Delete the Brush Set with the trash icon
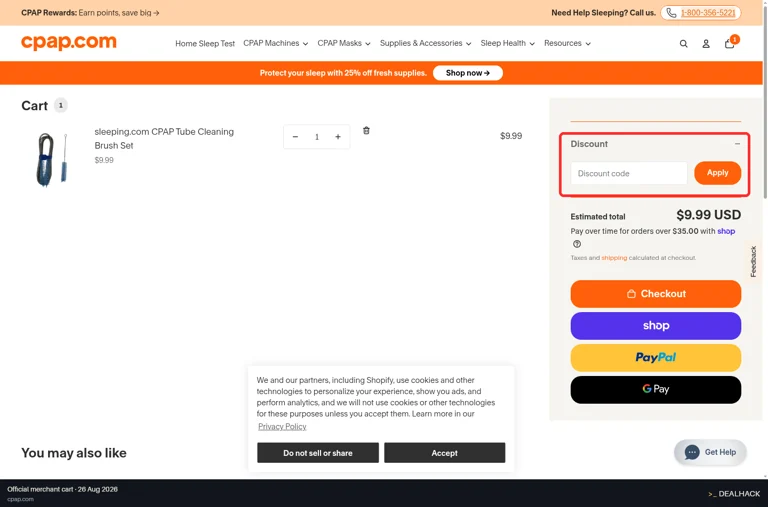Screen dimensions: 768x507 pyautogui.click(x=366, y=130)
